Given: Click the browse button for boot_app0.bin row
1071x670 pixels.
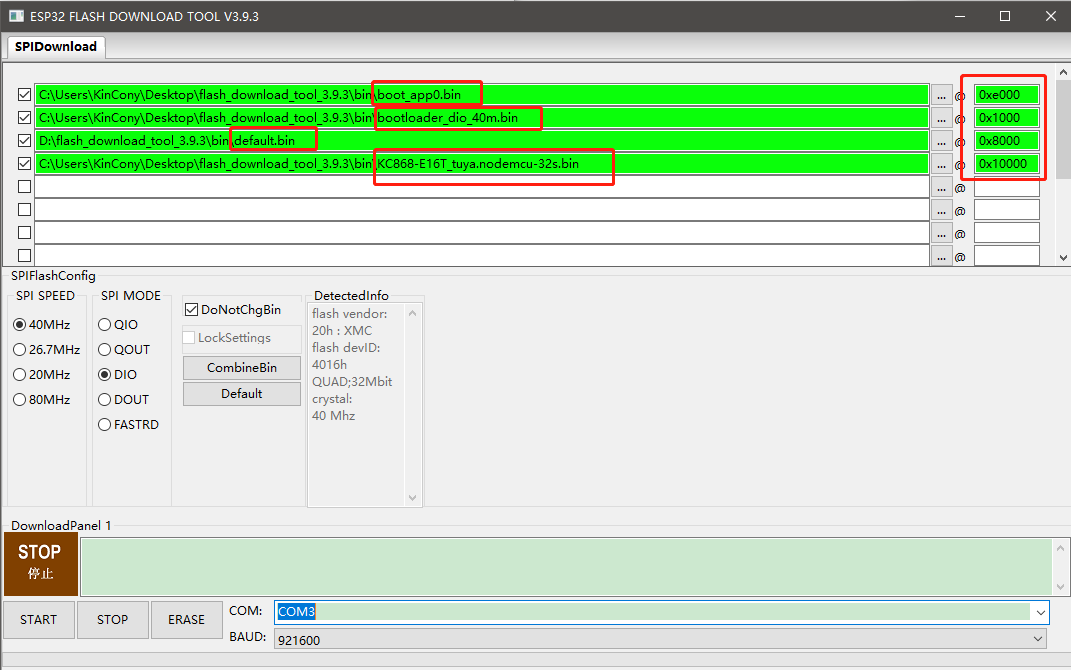Looking at the screenshot, I should coord(941,95).
